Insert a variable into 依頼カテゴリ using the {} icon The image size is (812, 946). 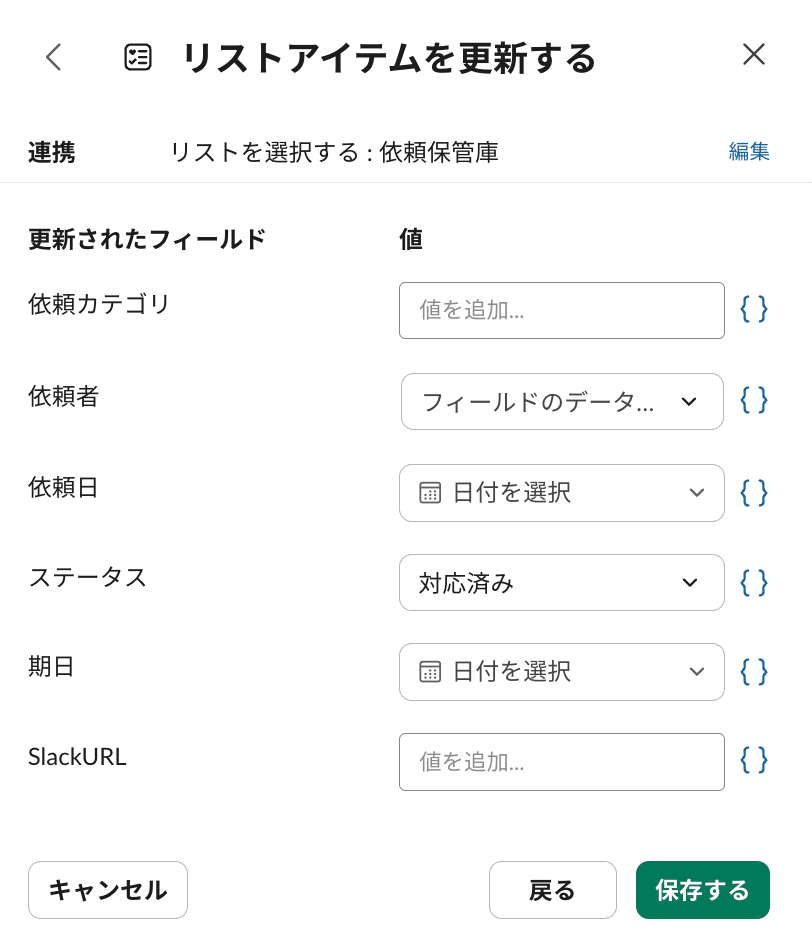coord(752,310)
